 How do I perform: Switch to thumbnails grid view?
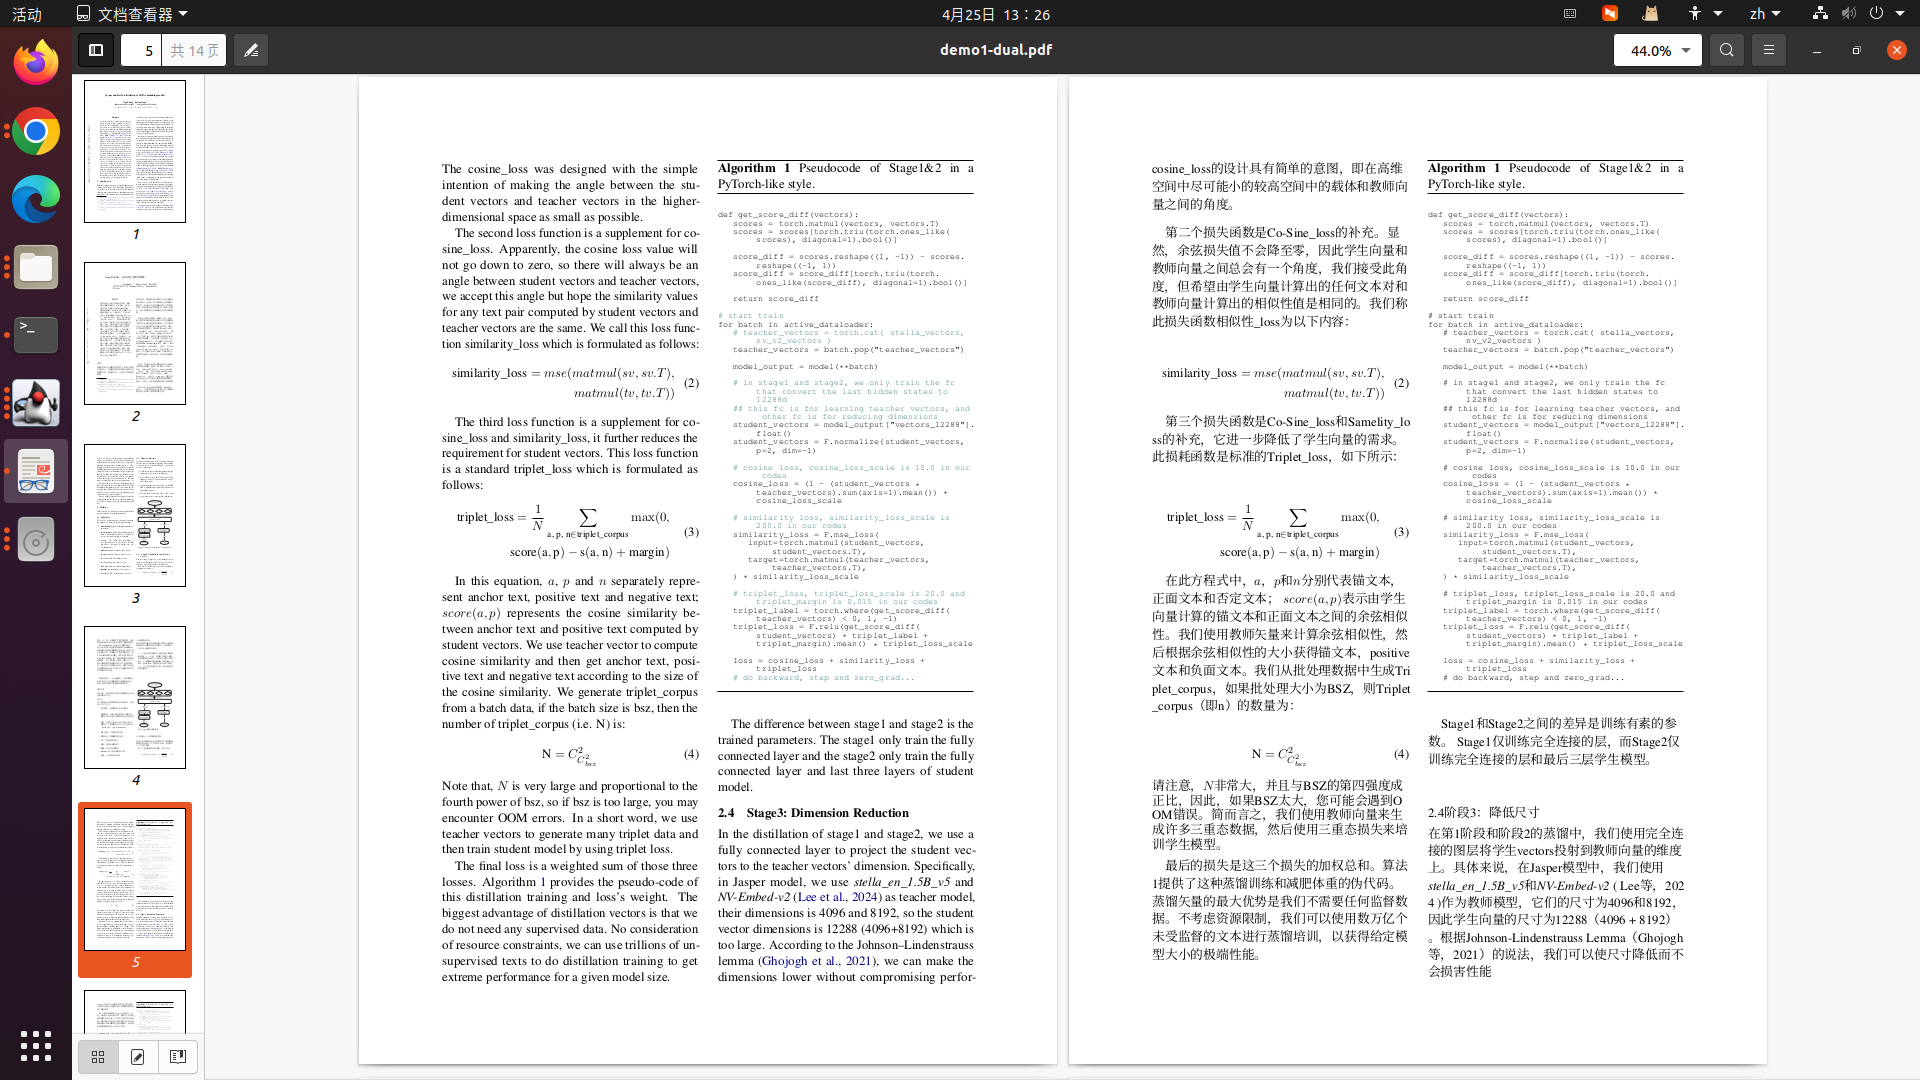point(98,1057)
